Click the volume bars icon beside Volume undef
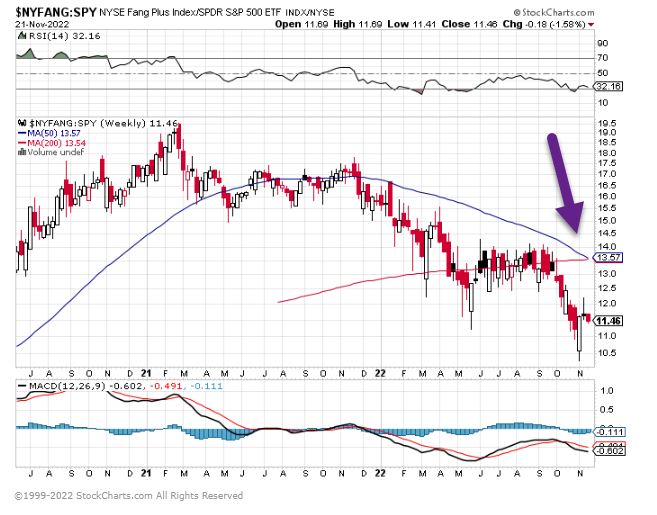Viewport: 657px width, 515px height. click(22, 152)
